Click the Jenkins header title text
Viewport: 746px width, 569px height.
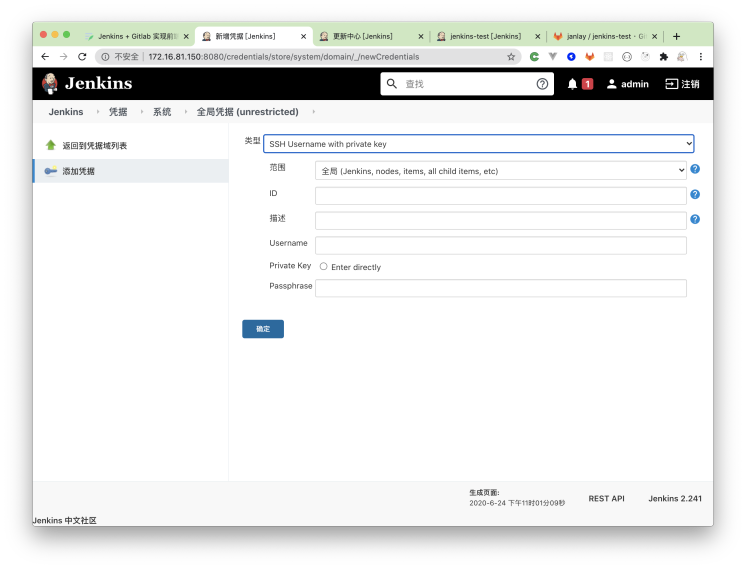(98, 83)
